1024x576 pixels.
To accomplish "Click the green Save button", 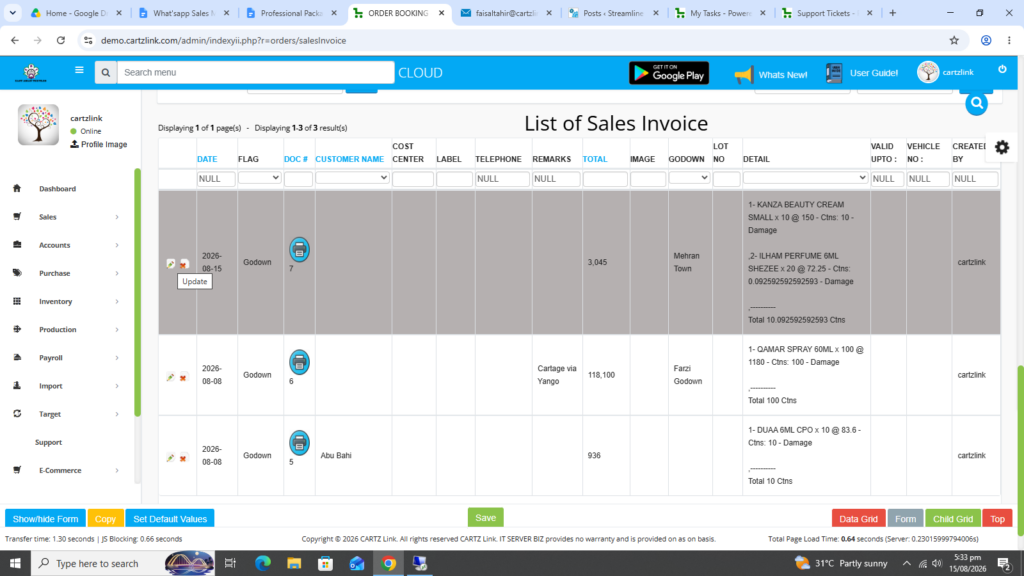I will 485,517.
